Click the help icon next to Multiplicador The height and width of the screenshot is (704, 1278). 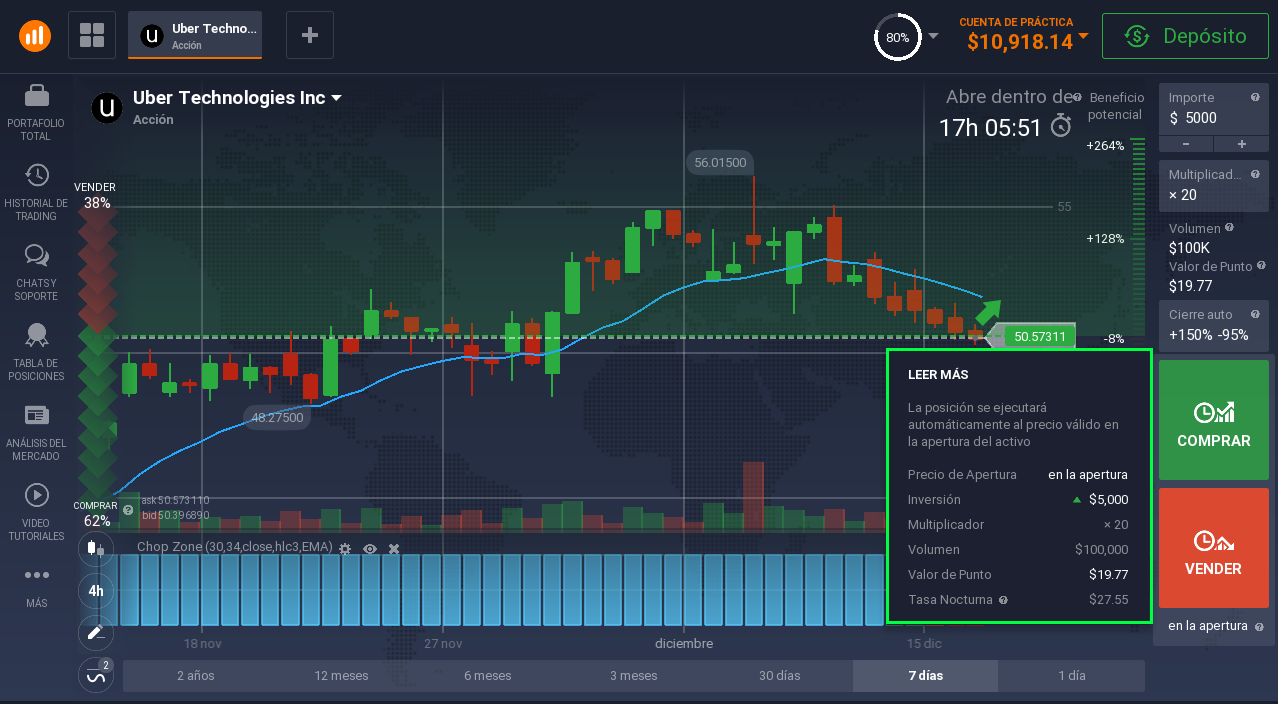point(1255,174)
